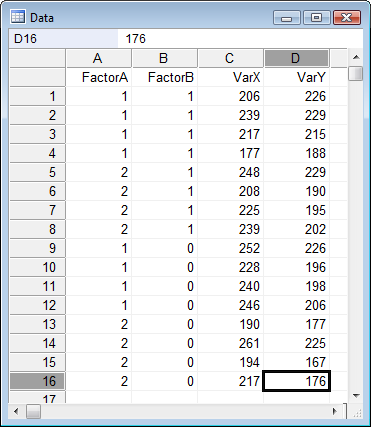This screenshot has height=427, width=371.
Task: Click VarY cell with value 167
Action: (x=297, y=362)
